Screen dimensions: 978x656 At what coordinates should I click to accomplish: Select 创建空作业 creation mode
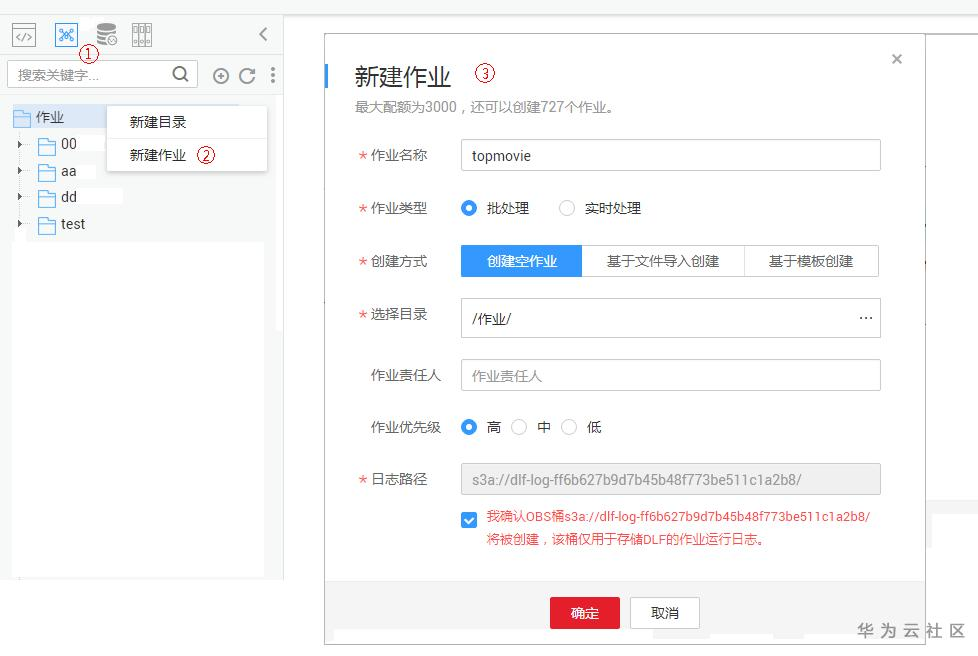521,261
